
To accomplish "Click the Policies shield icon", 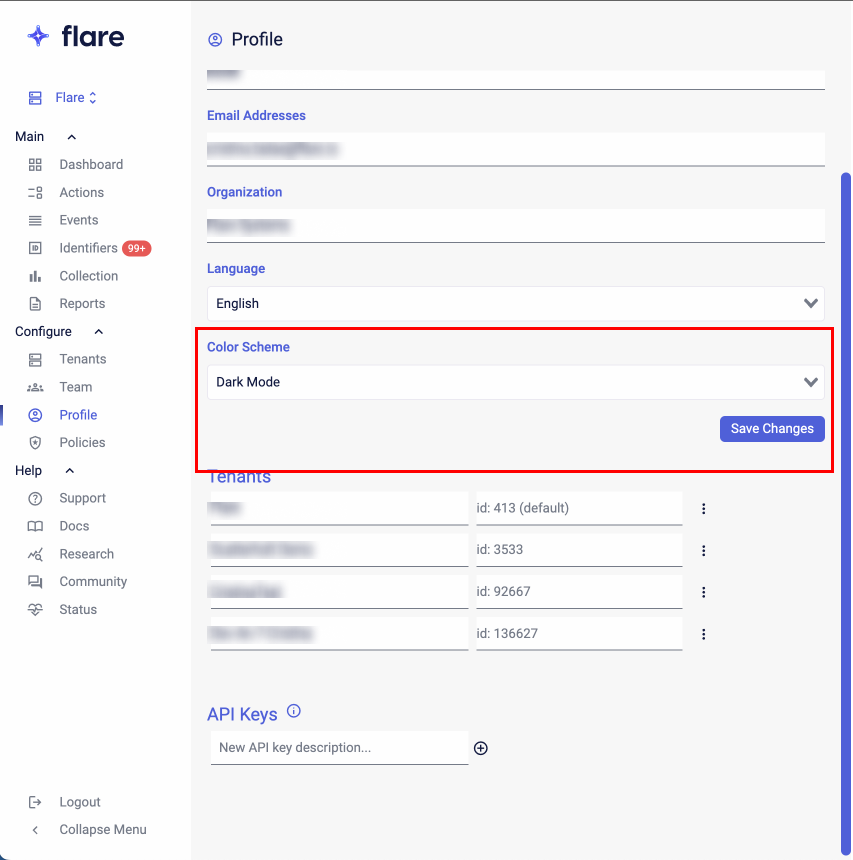I will 35,443.
